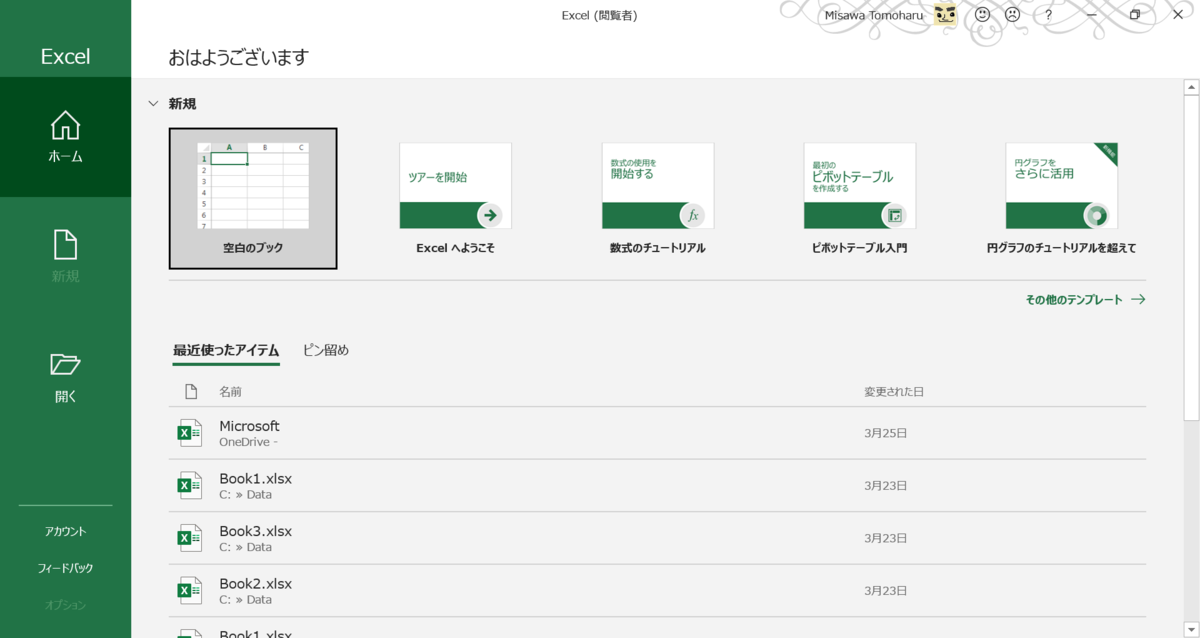Collapse the 新規 section chevron
Image resolution: width=1200 pixels, height=638 pixels.
[x=153, y=103]
